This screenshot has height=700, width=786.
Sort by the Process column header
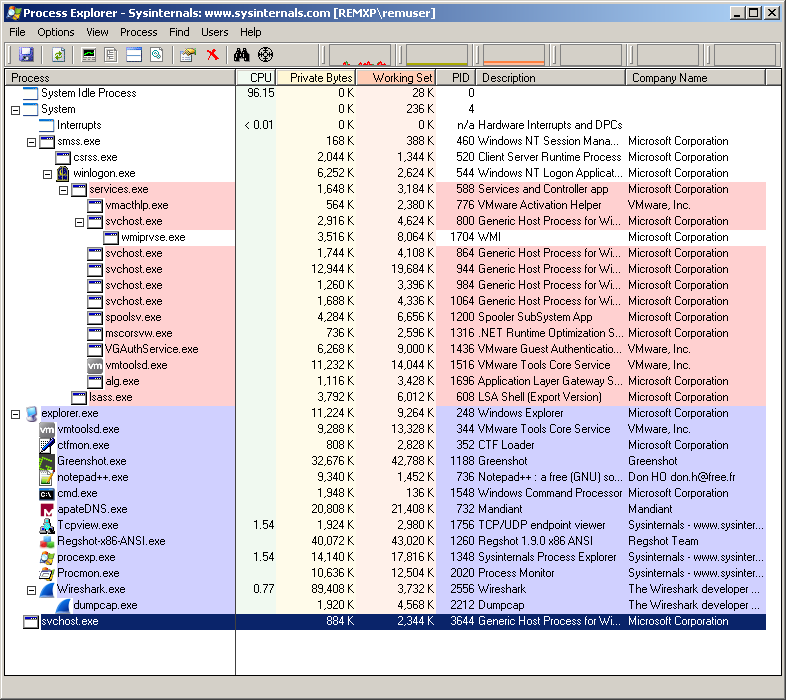(120, 78)
